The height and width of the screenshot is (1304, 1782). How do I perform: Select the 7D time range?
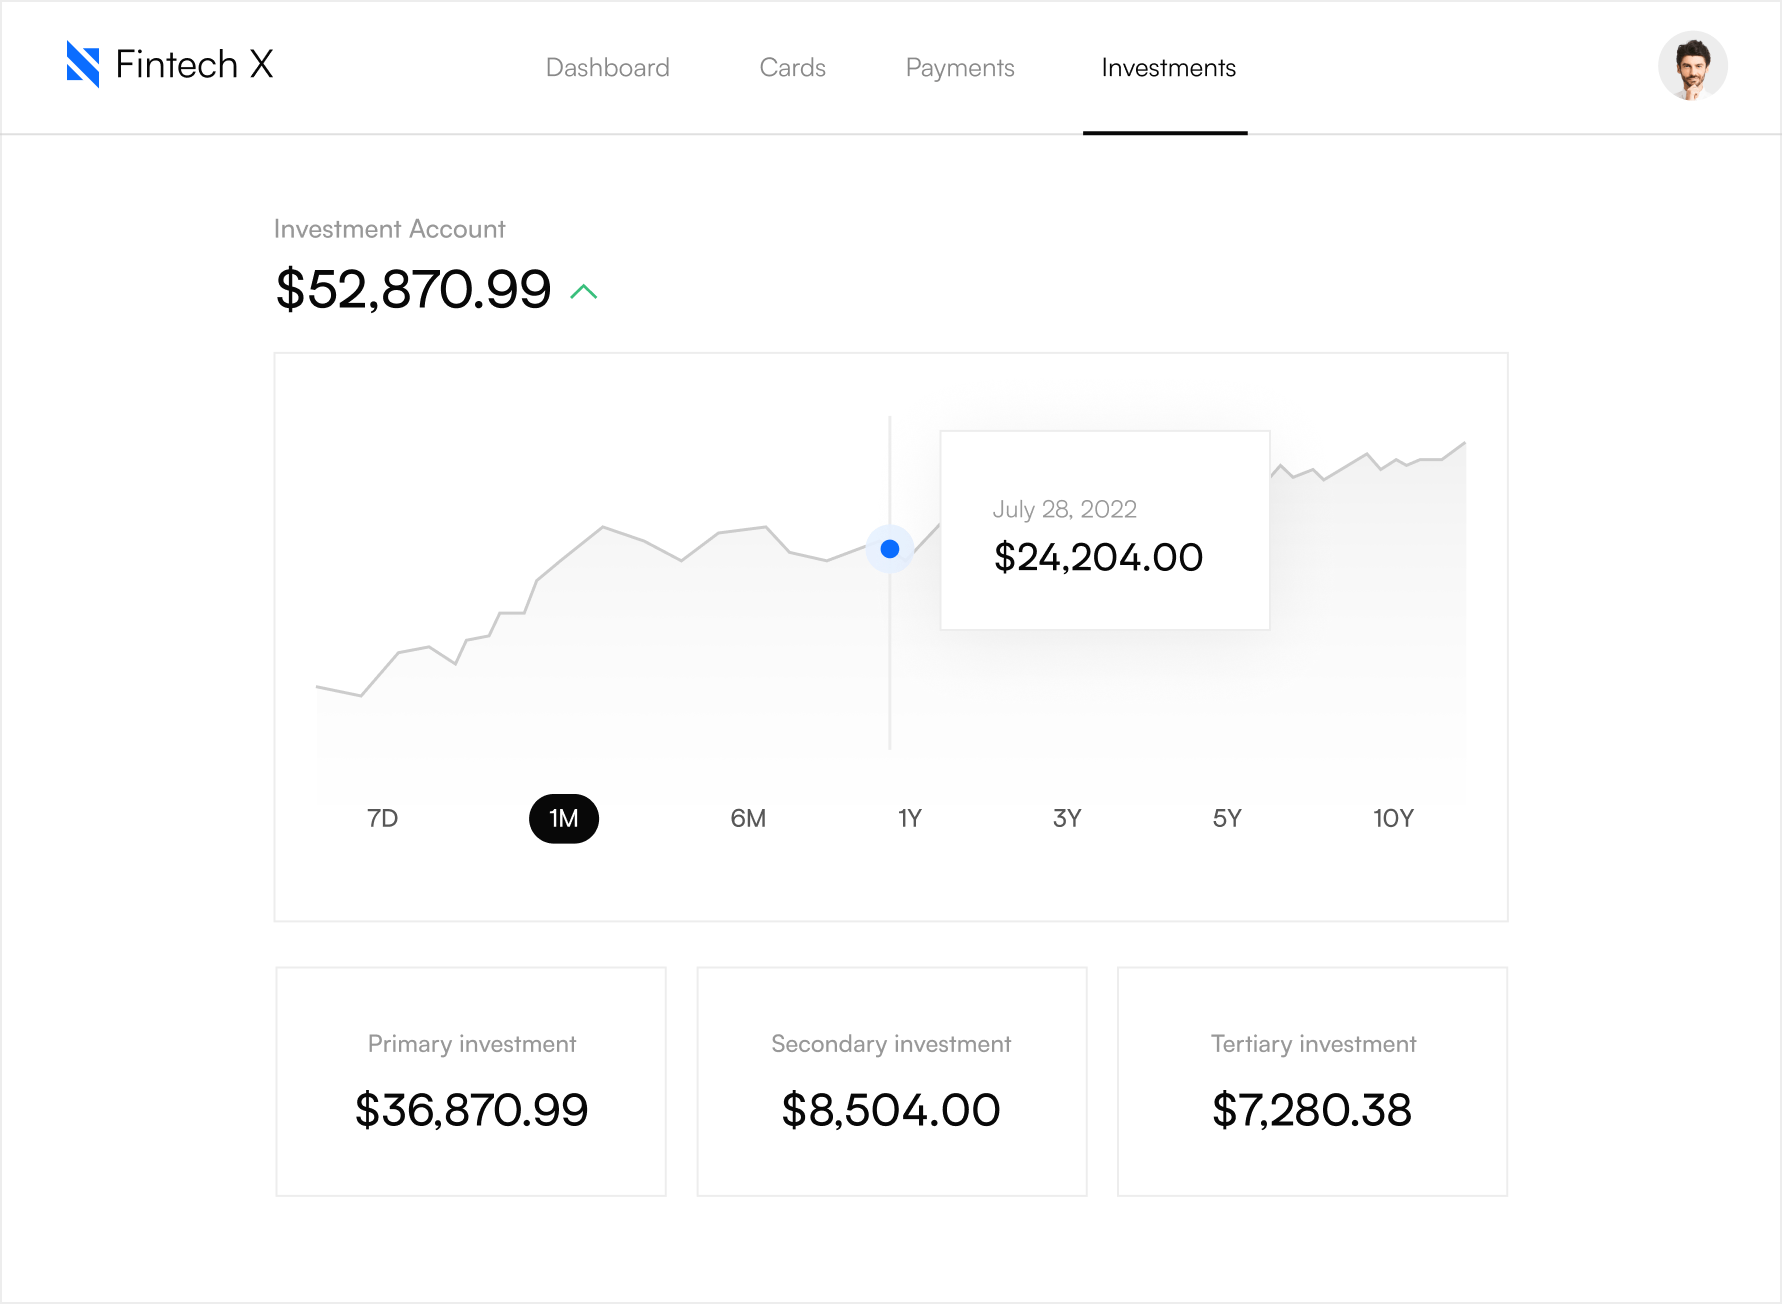[x=383, y=818]
